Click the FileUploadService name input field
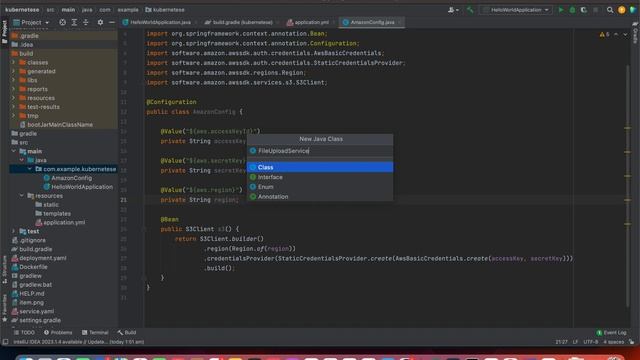Viewport: 640px width, 360px height. 320,151
